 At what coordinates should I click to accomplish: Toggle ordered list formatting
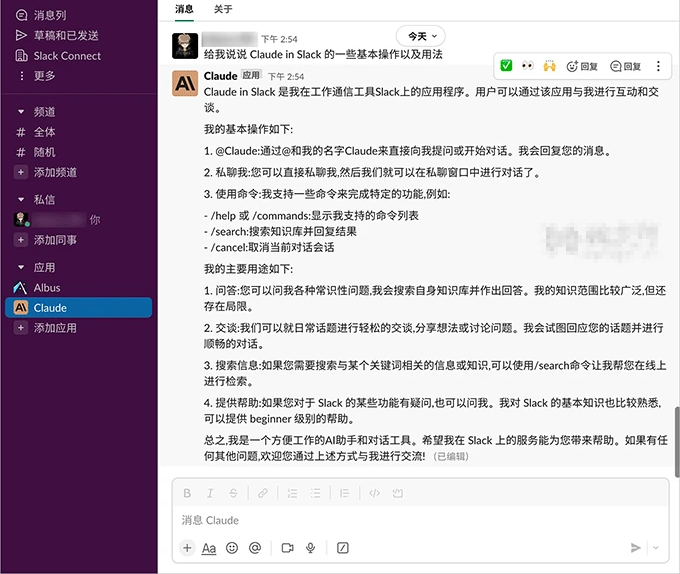pyautogui.click(x=292, y=493)
